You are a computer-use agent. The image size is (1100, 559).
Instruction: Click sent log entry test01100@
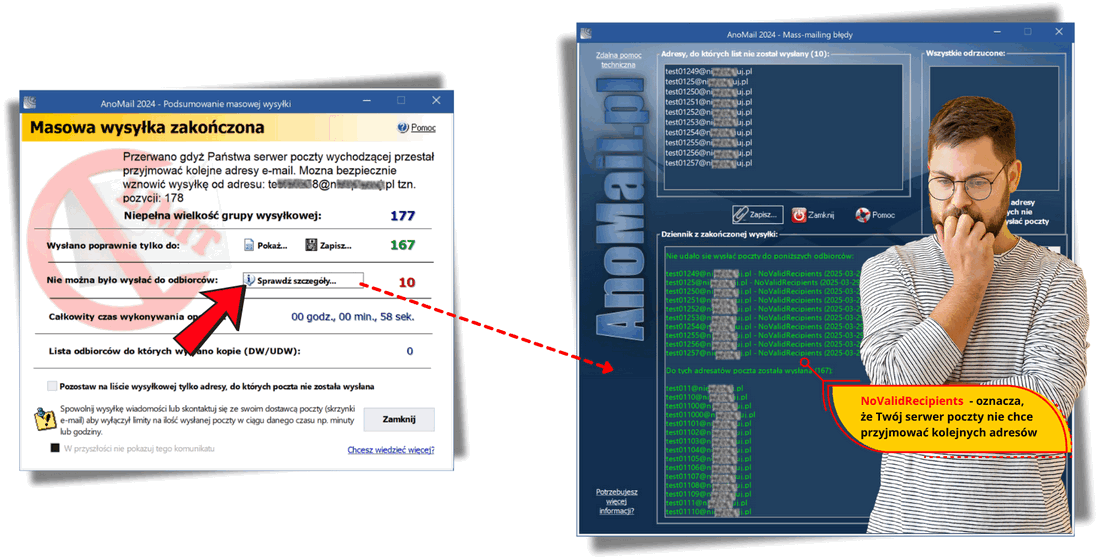[709, 406]
